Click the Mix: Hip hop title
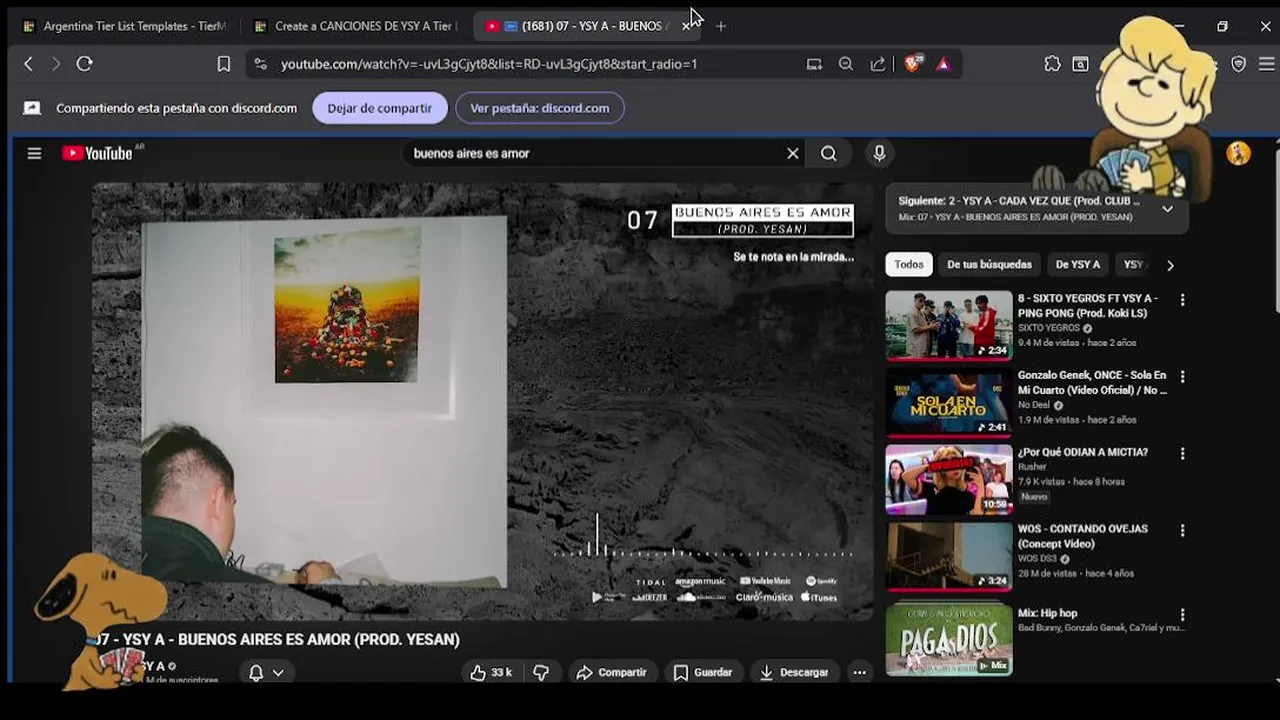This screenshot has height=720, width=1280. click(1047, 613)
